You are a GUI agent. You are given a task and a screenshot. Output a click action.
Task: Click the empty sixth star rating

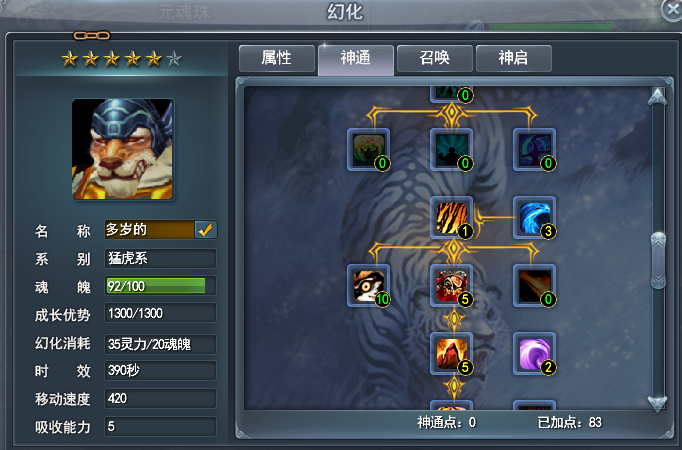coord(174,58)
